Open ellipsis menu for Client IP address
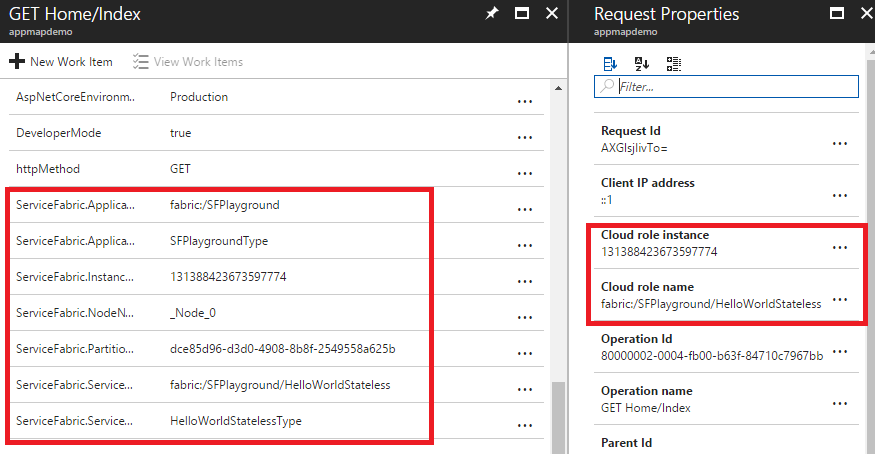Viewport: 875px width, 454px height. pyautogui.click(x=840, y=196)
